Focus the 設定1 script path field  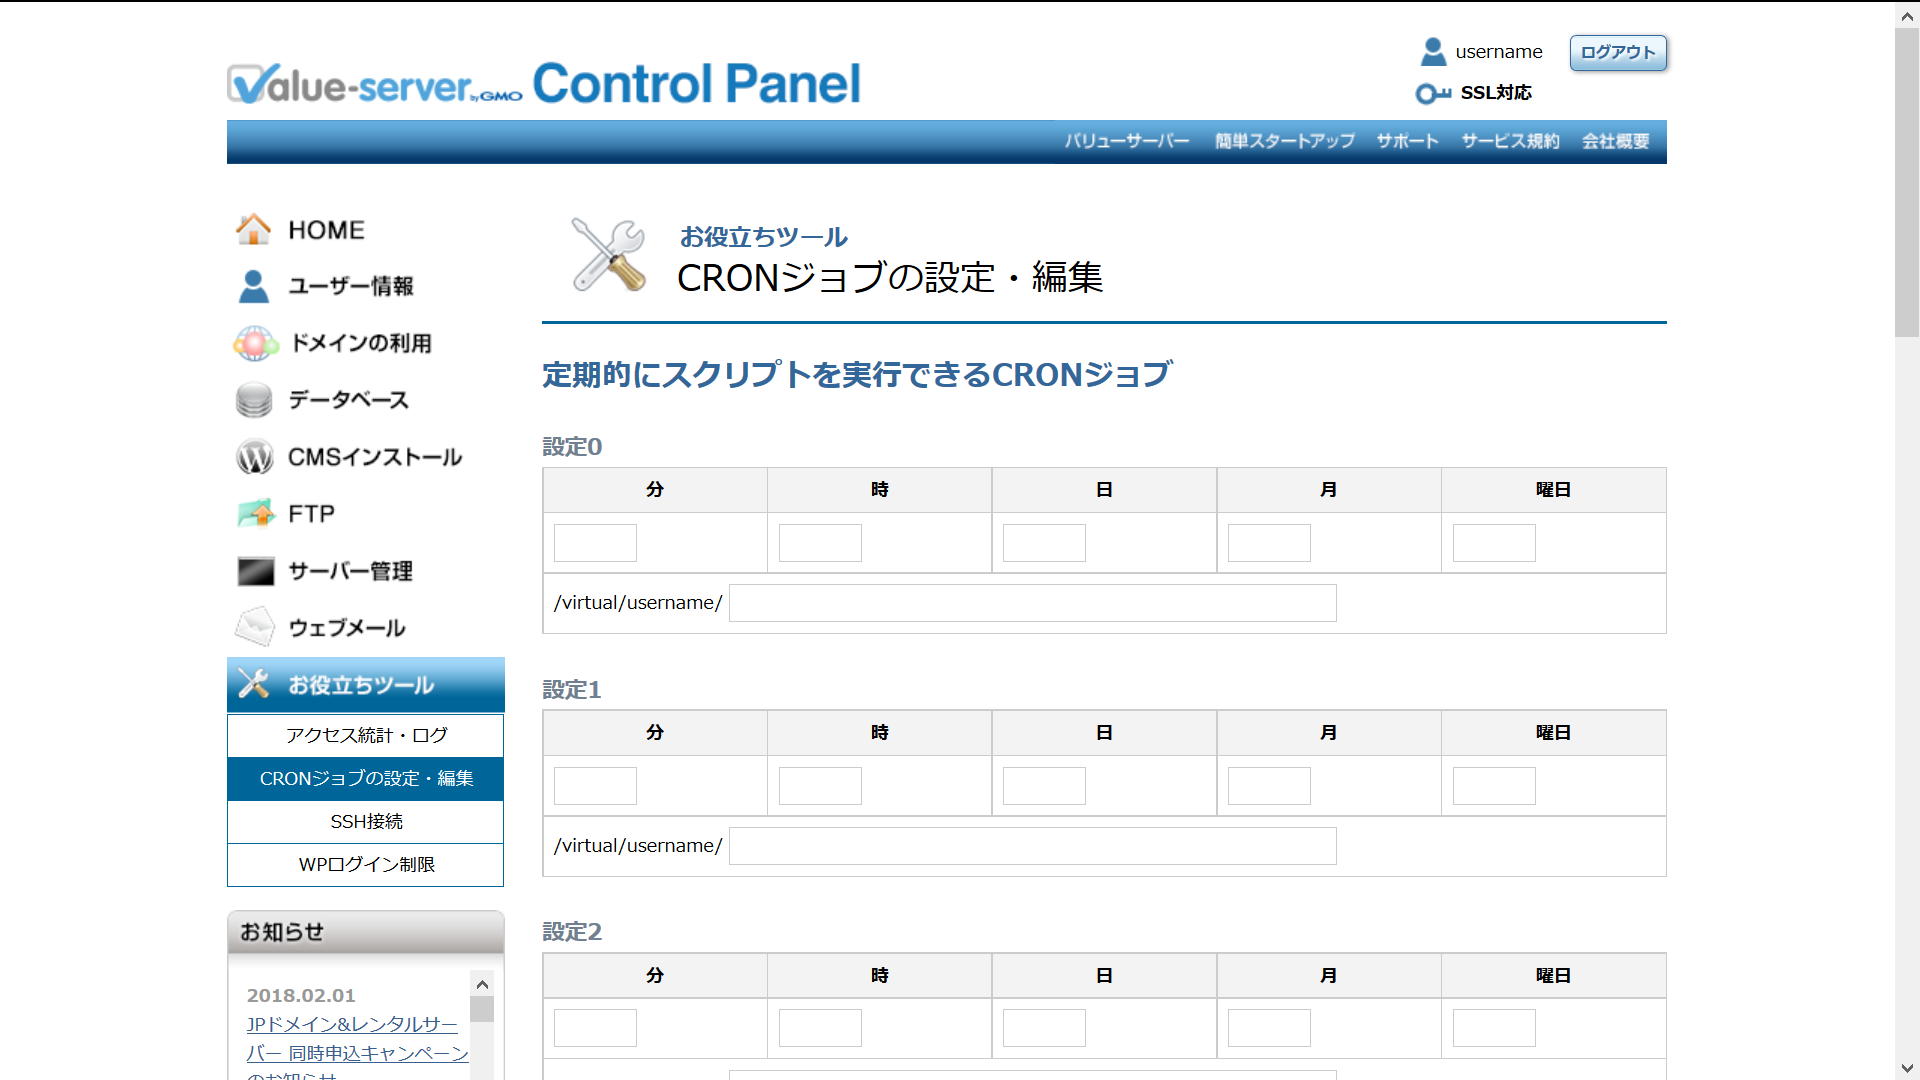tap(1032, 846)
